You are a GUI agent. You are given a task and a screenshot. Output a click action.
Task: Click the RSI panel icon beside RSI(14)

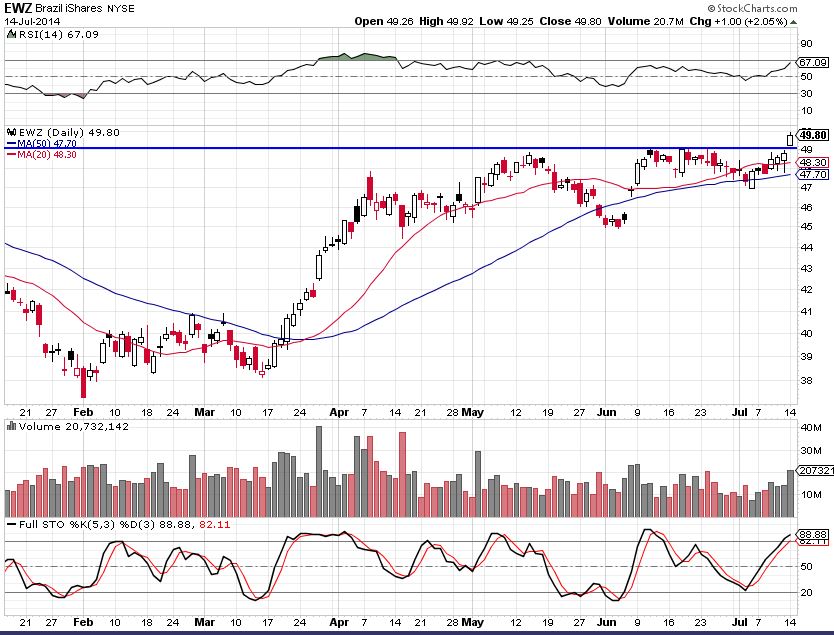pos(12,35)
